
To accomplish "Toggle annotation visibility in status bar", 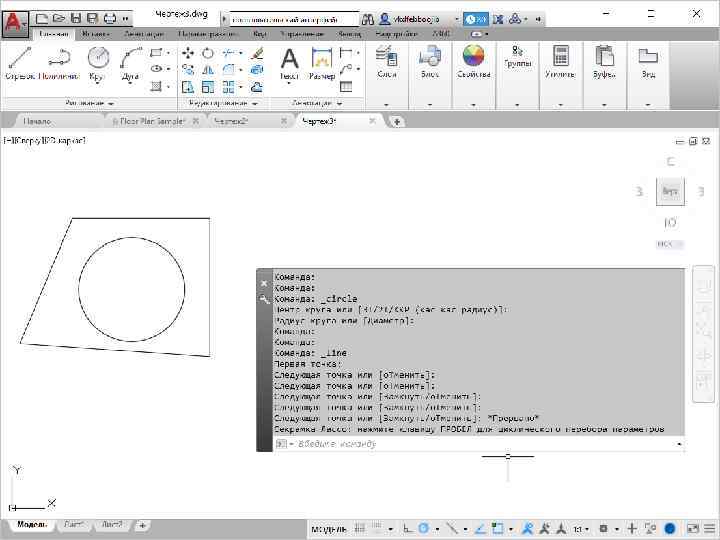I will (x=528, y=529).
